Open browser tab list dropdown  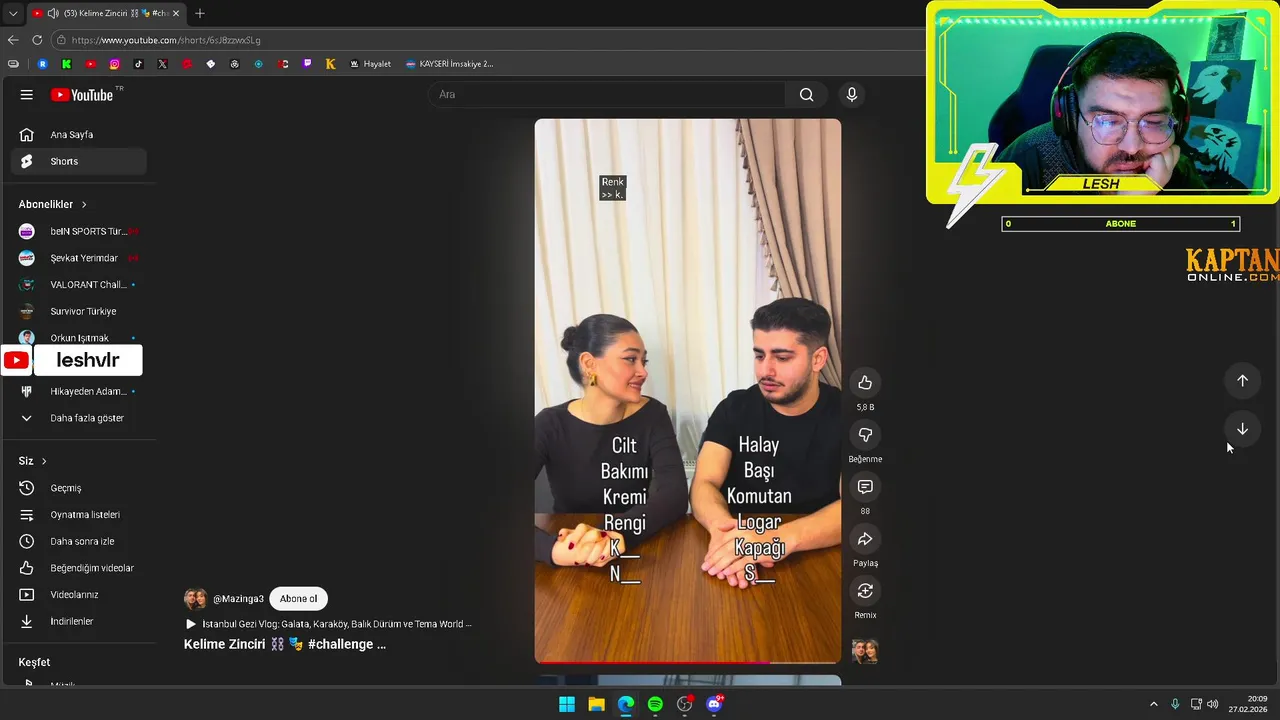click(x=13, y=13)
